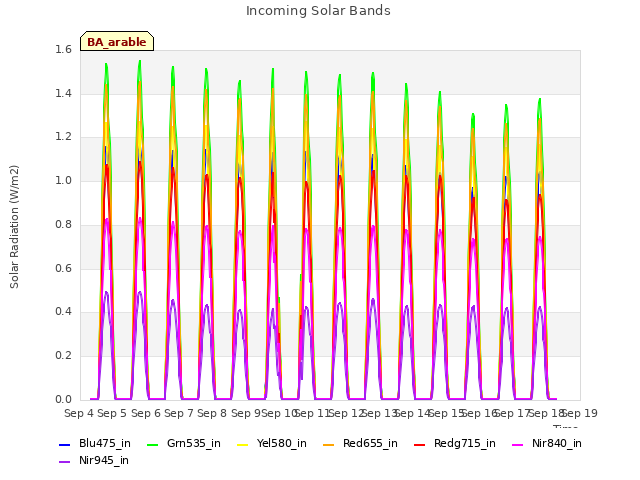
Task: Click the blue Blu475_in legend color marker
Action: coord(64,444)
